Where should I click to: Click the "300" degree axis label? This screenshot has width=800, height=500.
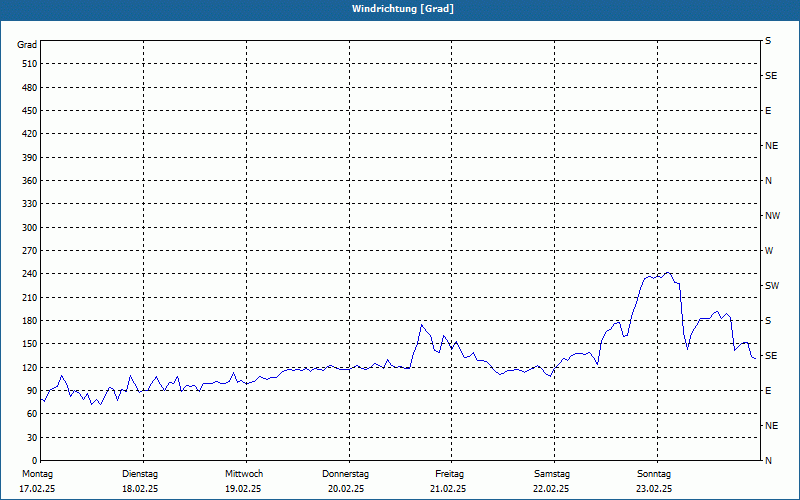(x=30, y=228)
